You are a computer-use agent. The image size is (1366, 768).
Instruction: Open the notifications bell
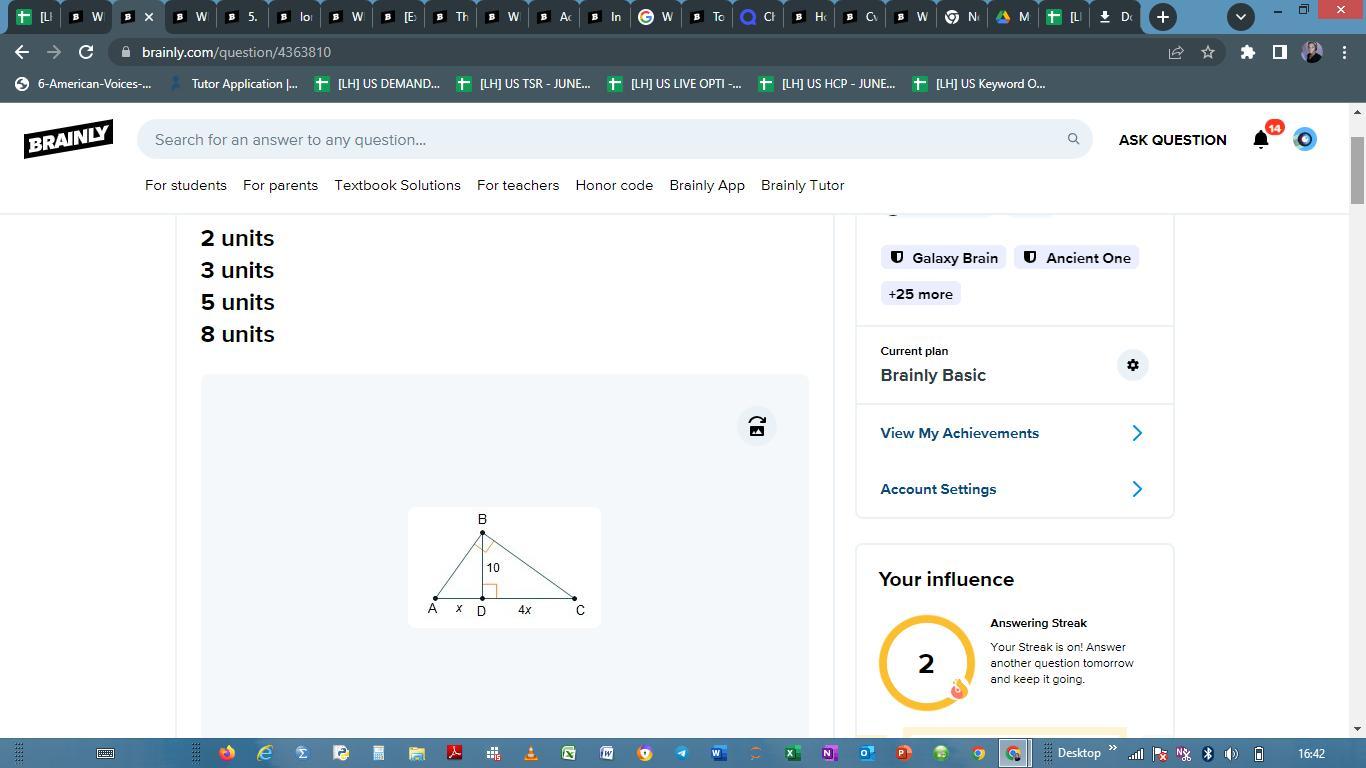tap(1261, 140)
